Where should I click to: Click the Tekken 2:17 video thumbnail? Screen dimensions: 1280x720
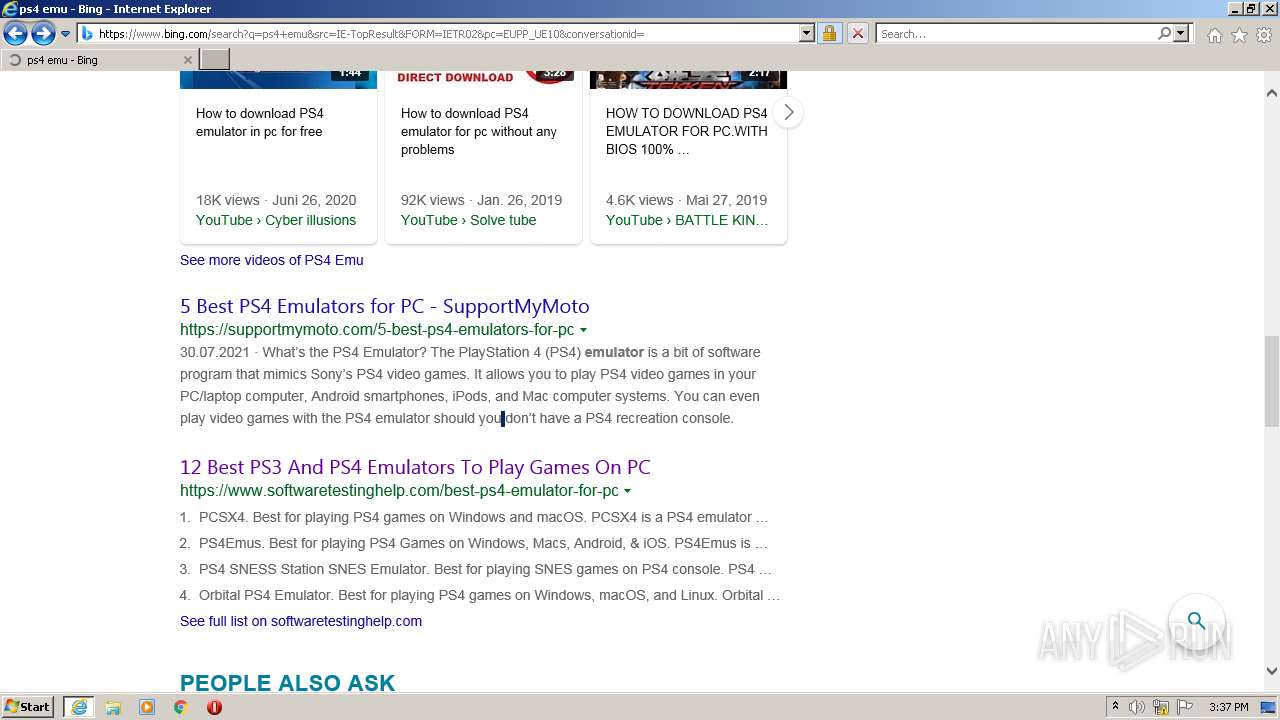click(x=688, y=79)
